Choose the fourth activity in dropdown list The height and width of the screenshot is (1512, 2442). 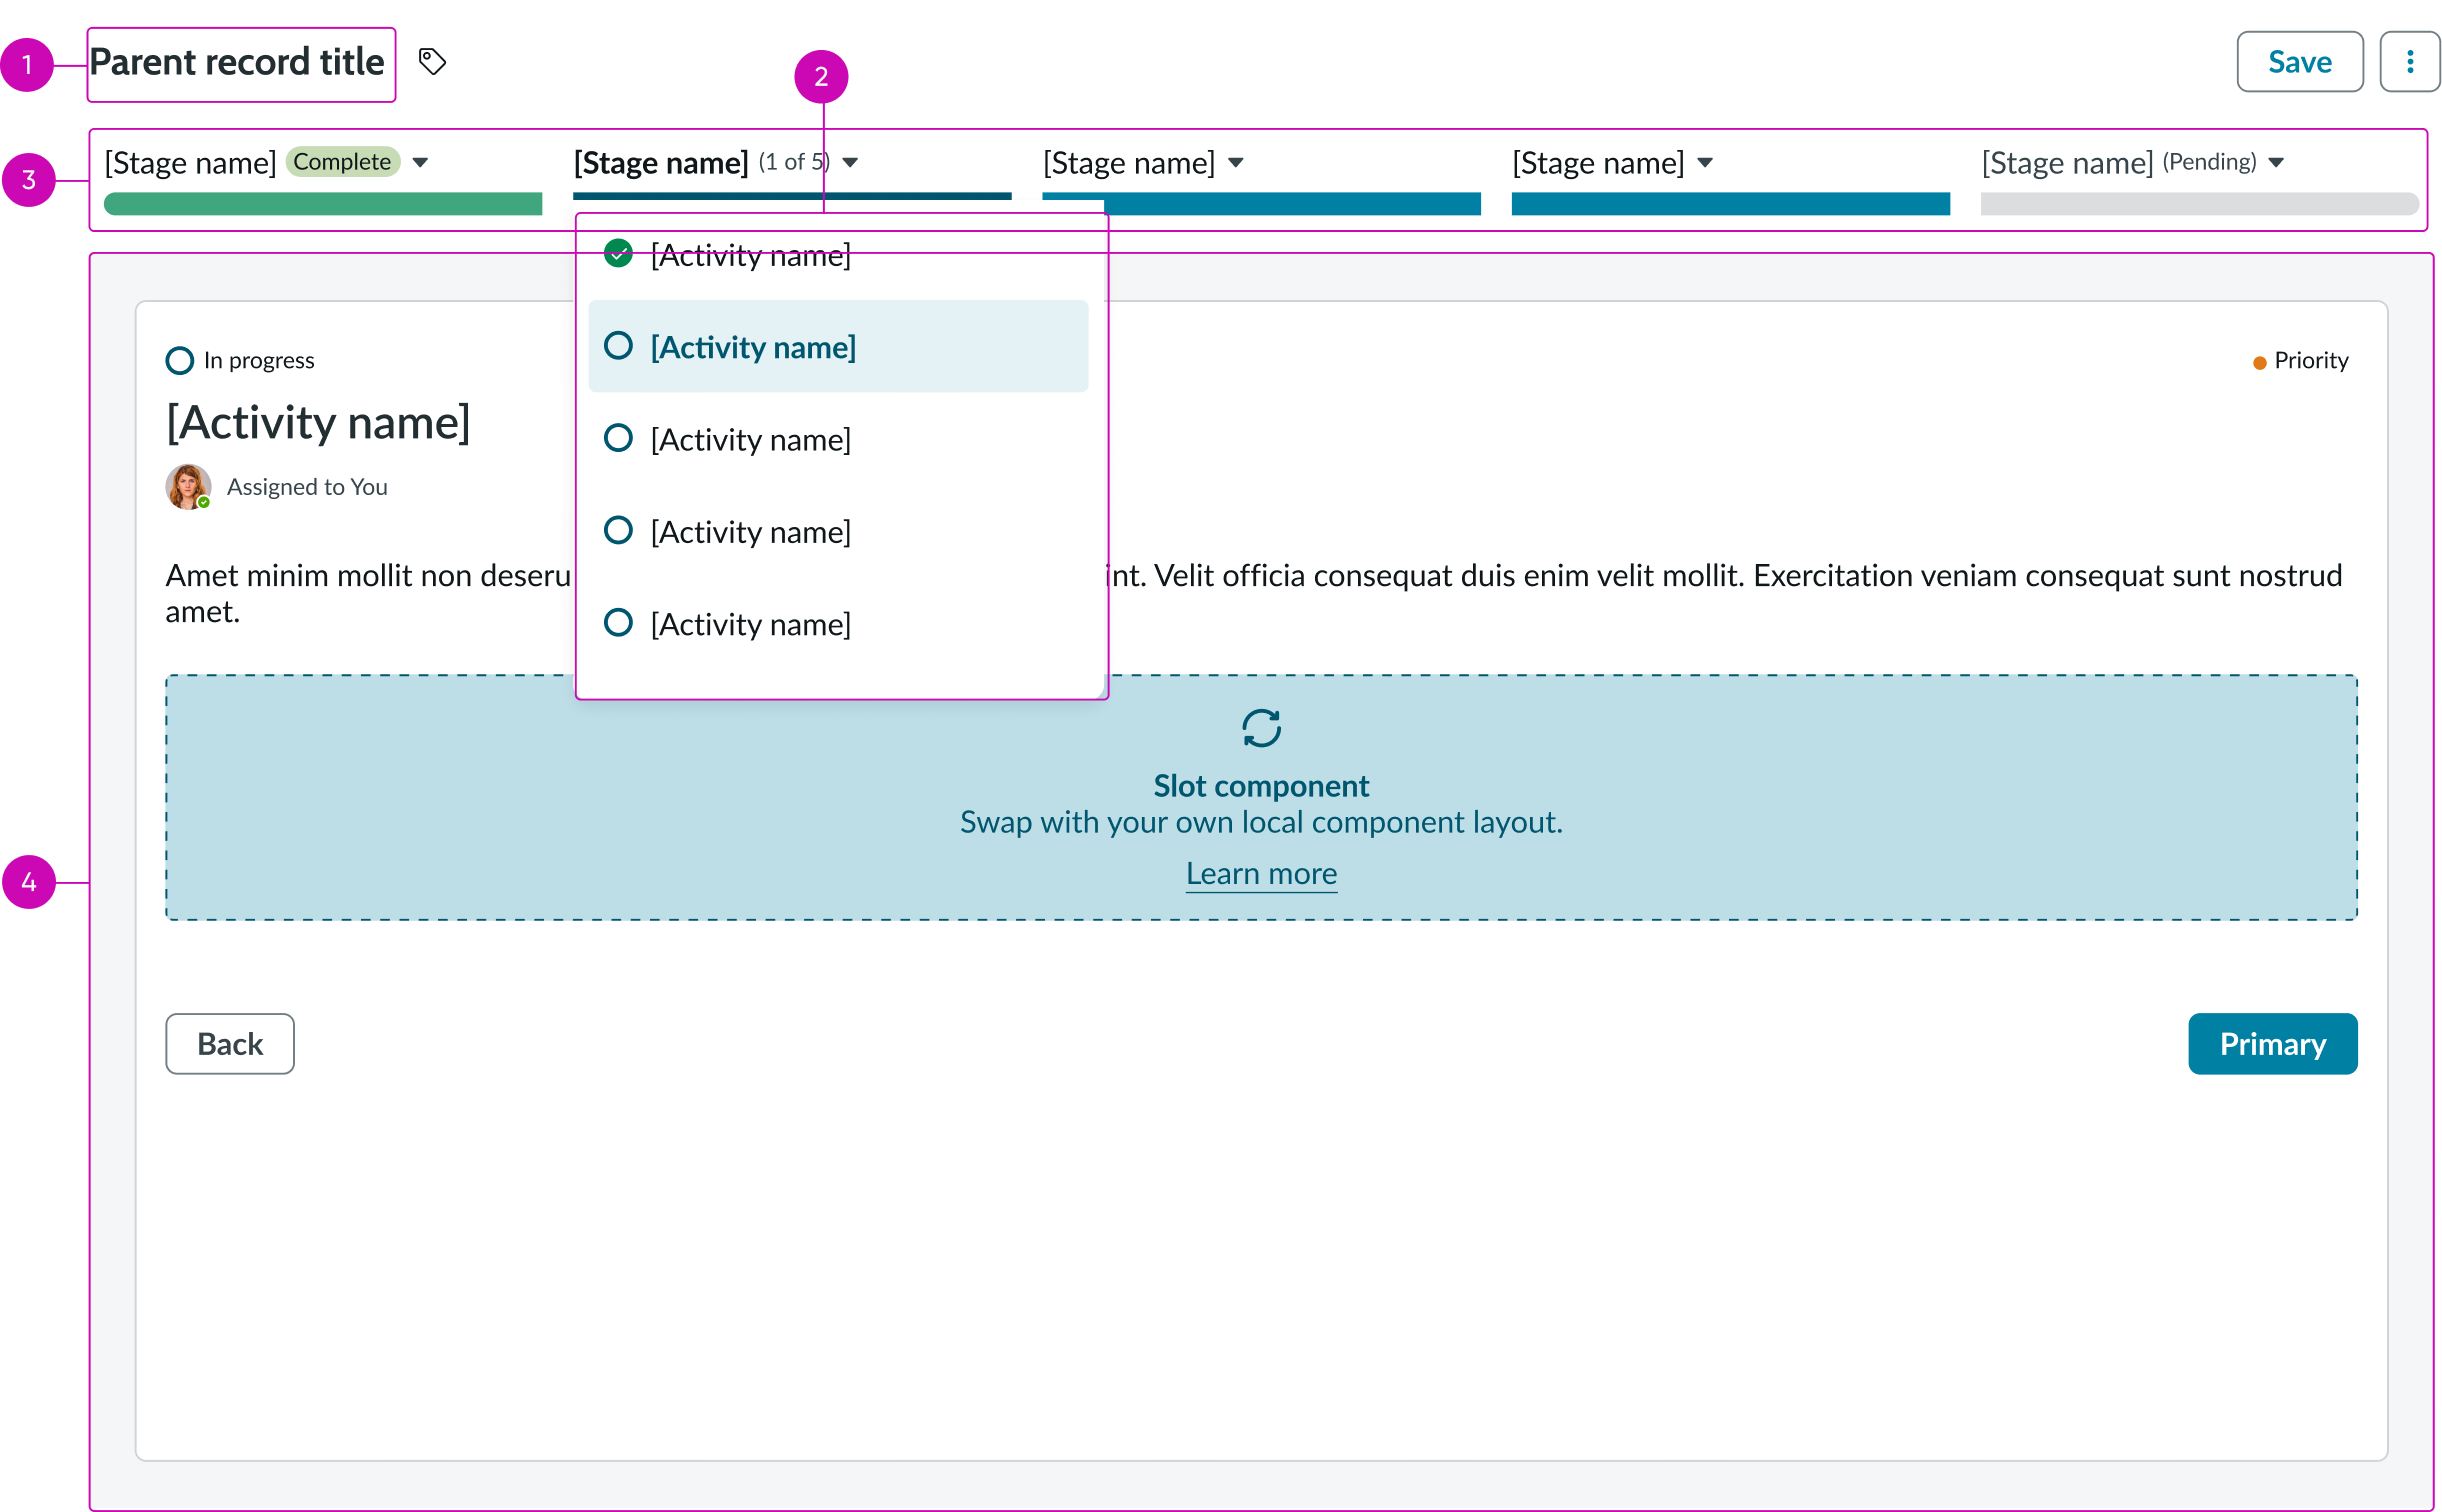coord(750,532)
